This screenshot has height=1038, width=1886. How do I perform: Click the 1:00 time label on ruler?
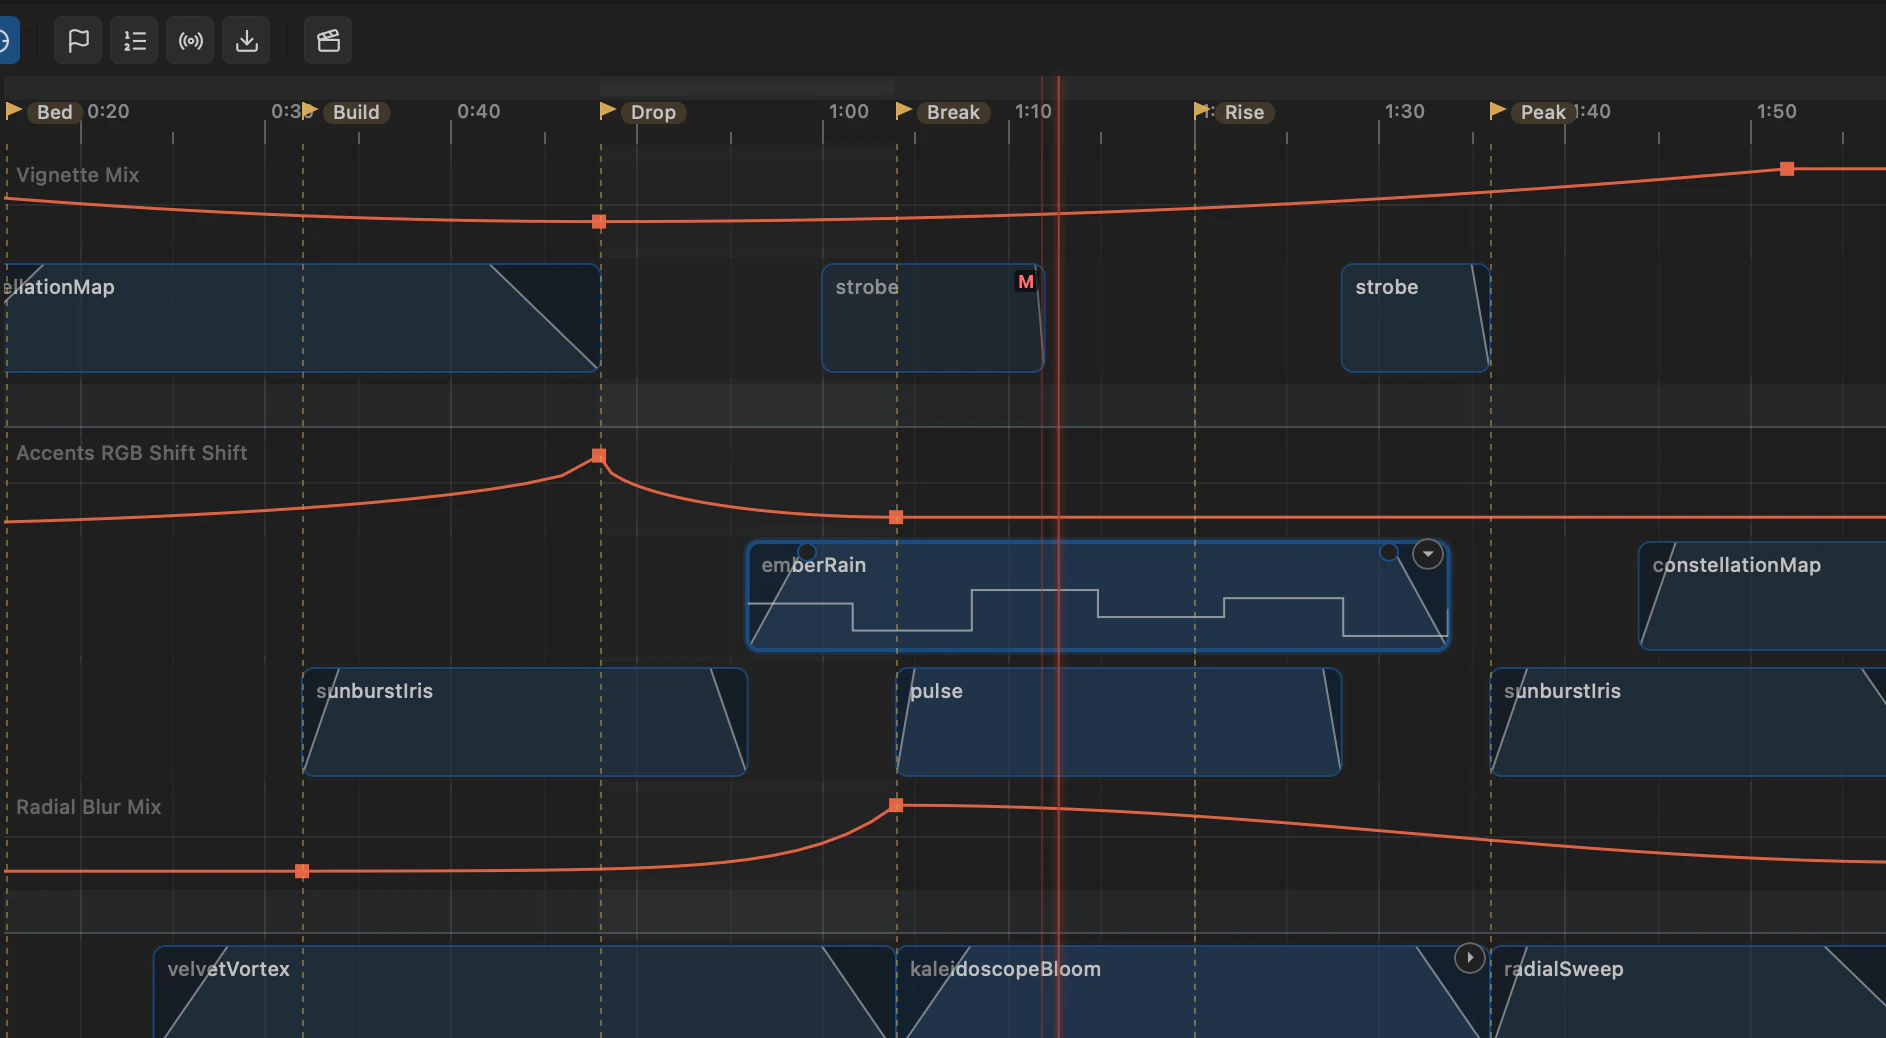coord(849,111)
